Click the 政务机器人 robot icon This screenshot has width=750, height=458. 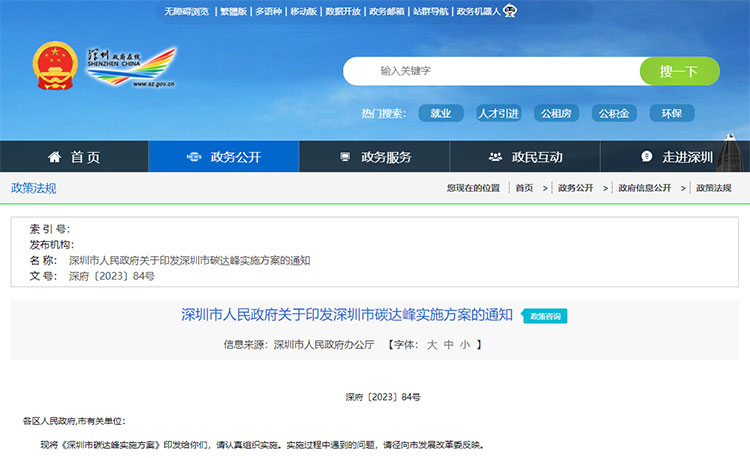click(x=510, y=11)
